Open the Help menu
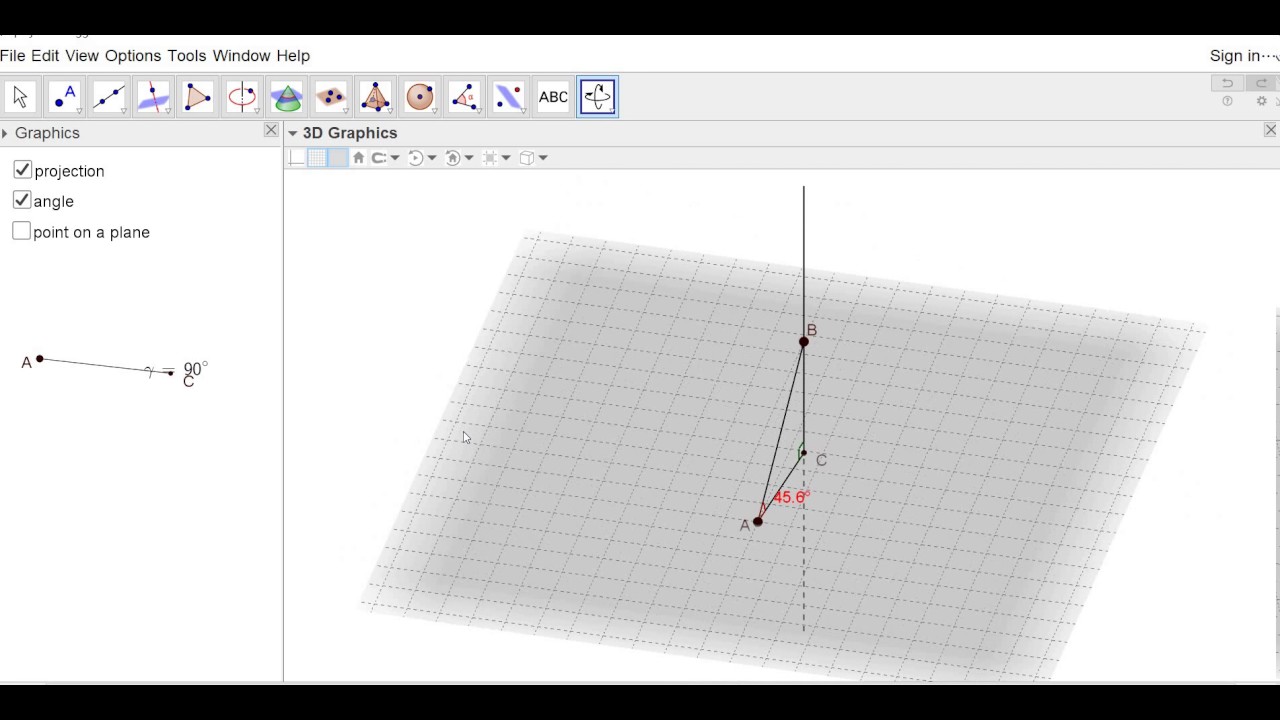The width and height of the screenshot is (1280, 720). pyautogui.click(x=293, y=56)
